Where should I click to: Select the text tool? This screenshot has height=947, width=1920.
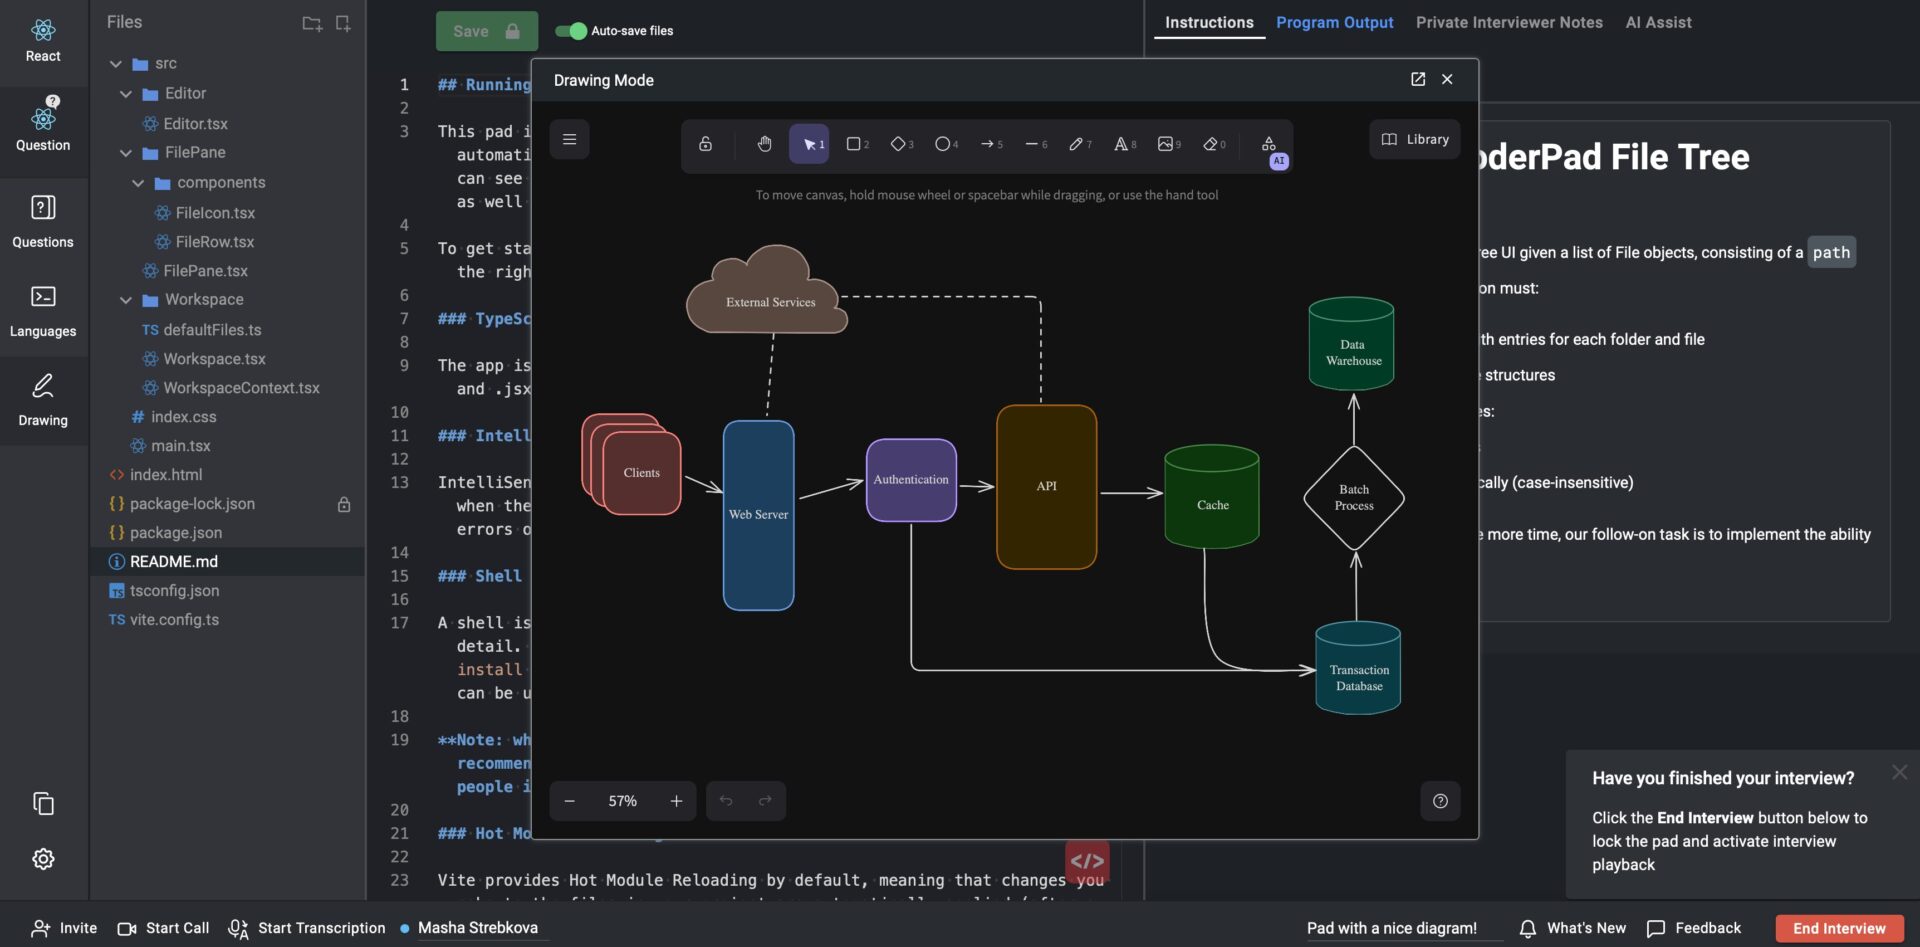tap(1121, 144)
